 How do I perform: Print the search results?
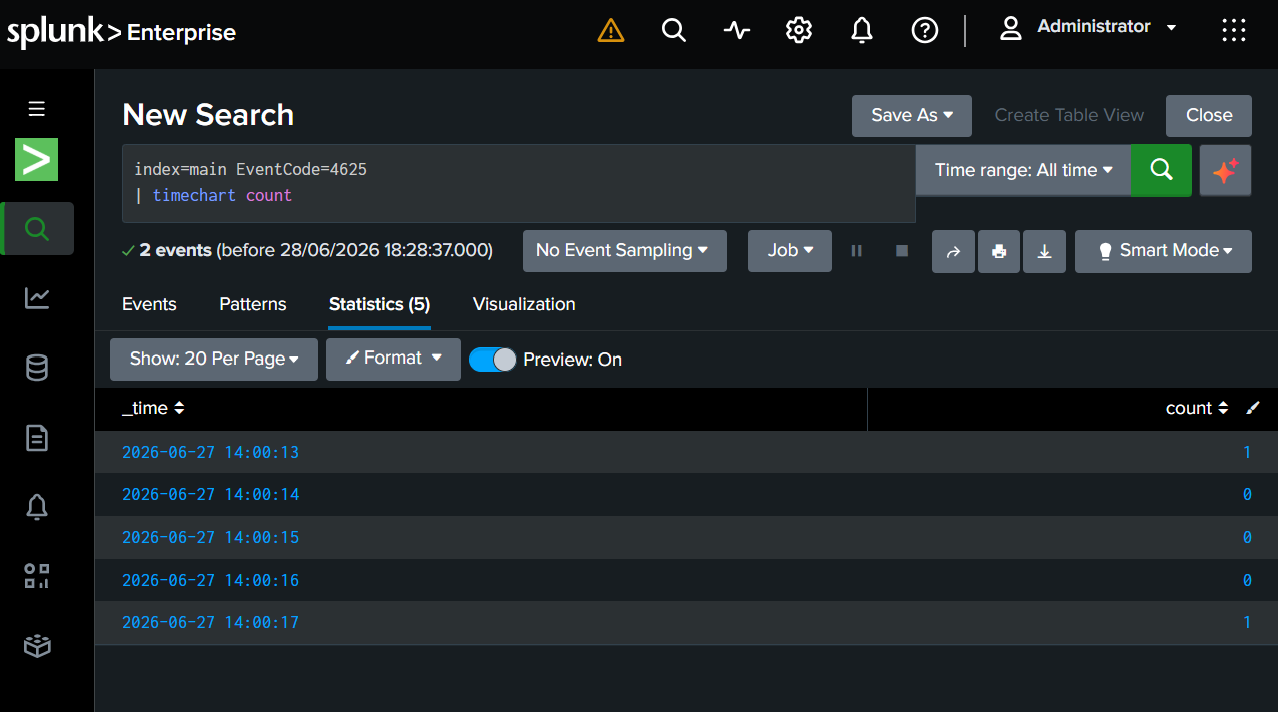pyautogui.click(x=999, y=251)
